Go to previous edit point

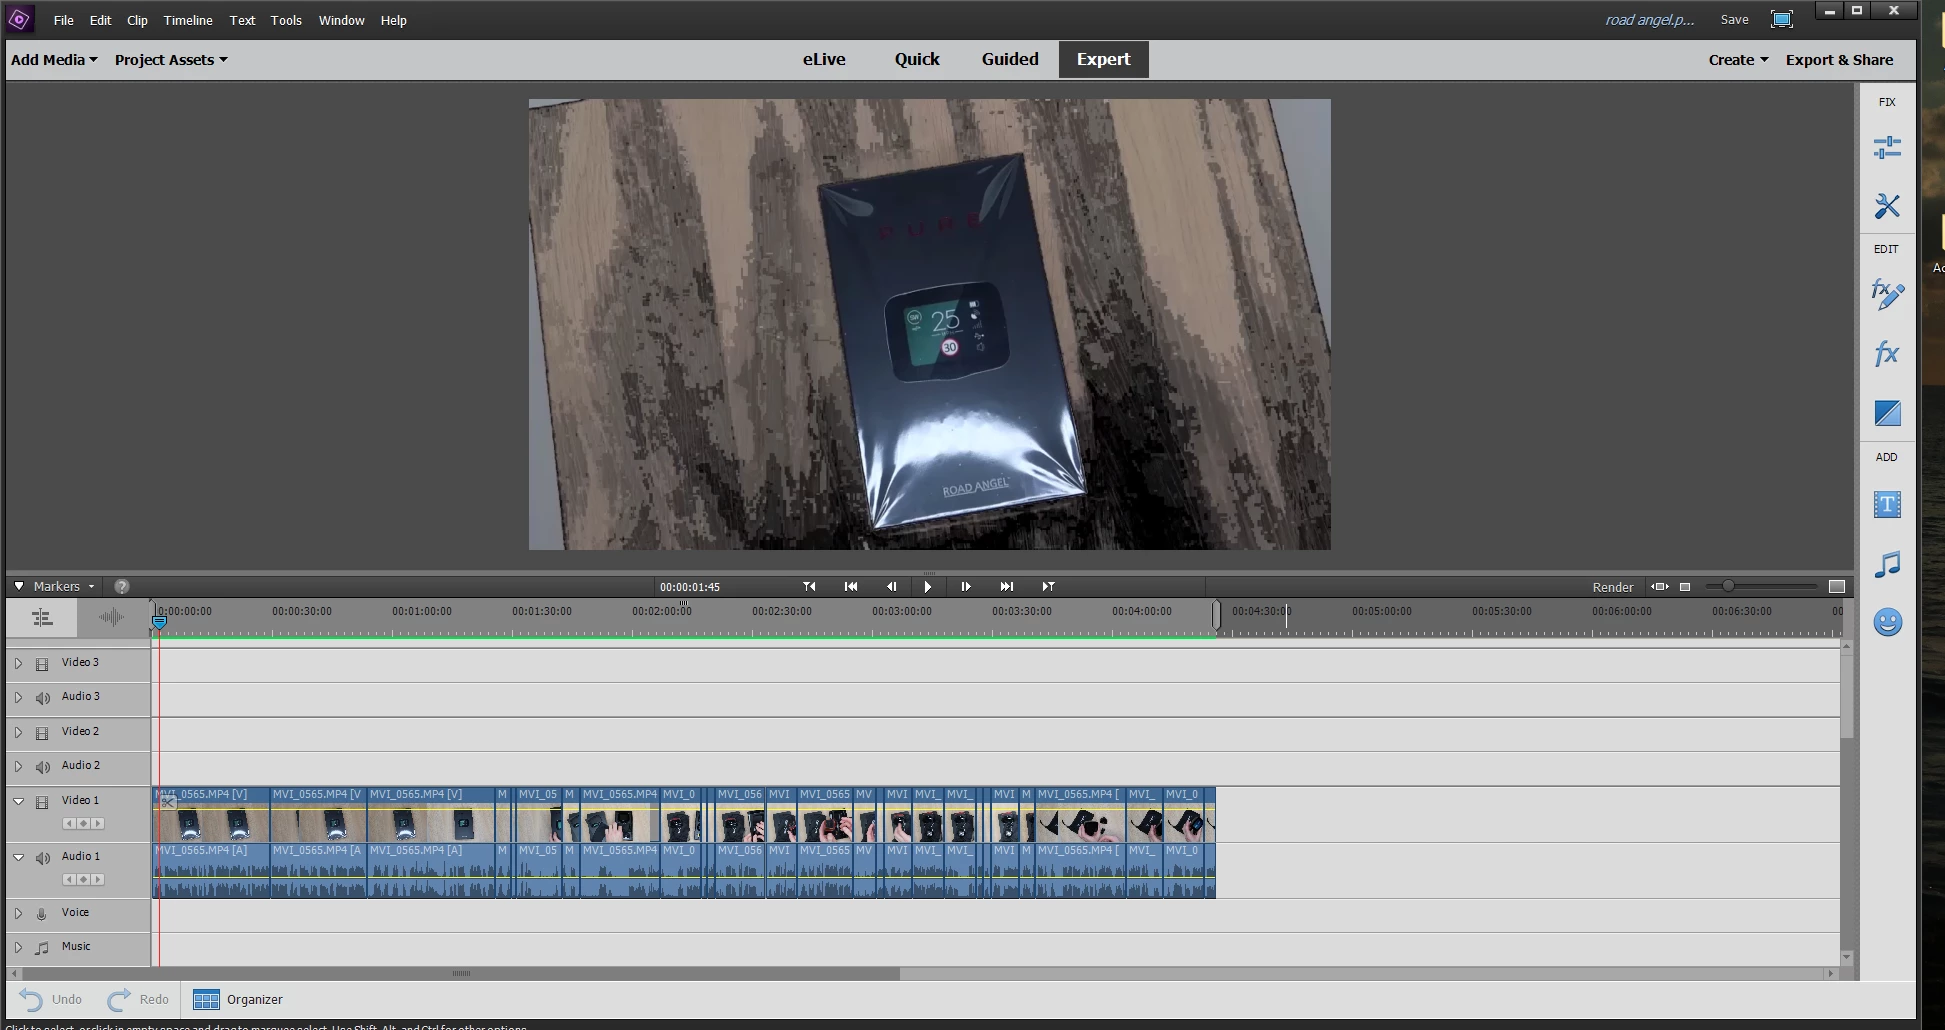point(809,587)
